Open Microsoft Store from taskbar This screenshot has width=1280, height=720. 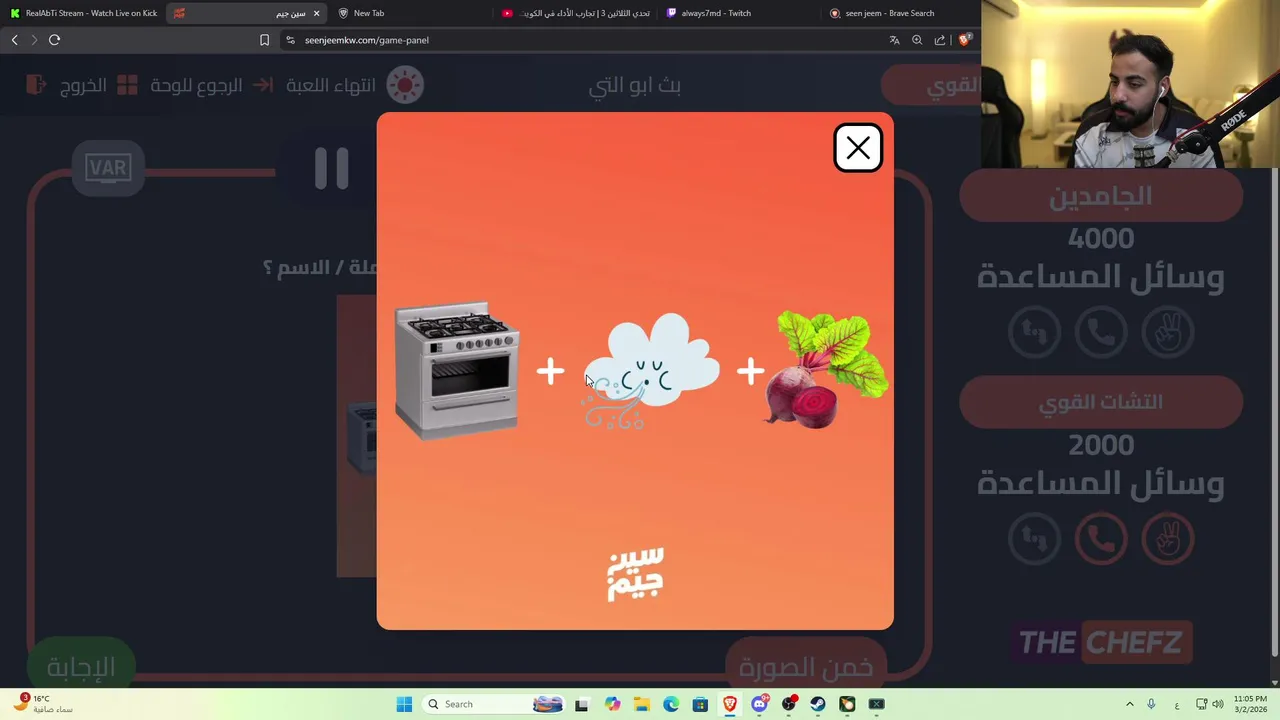pyautogui.click(x=700, y=704)
